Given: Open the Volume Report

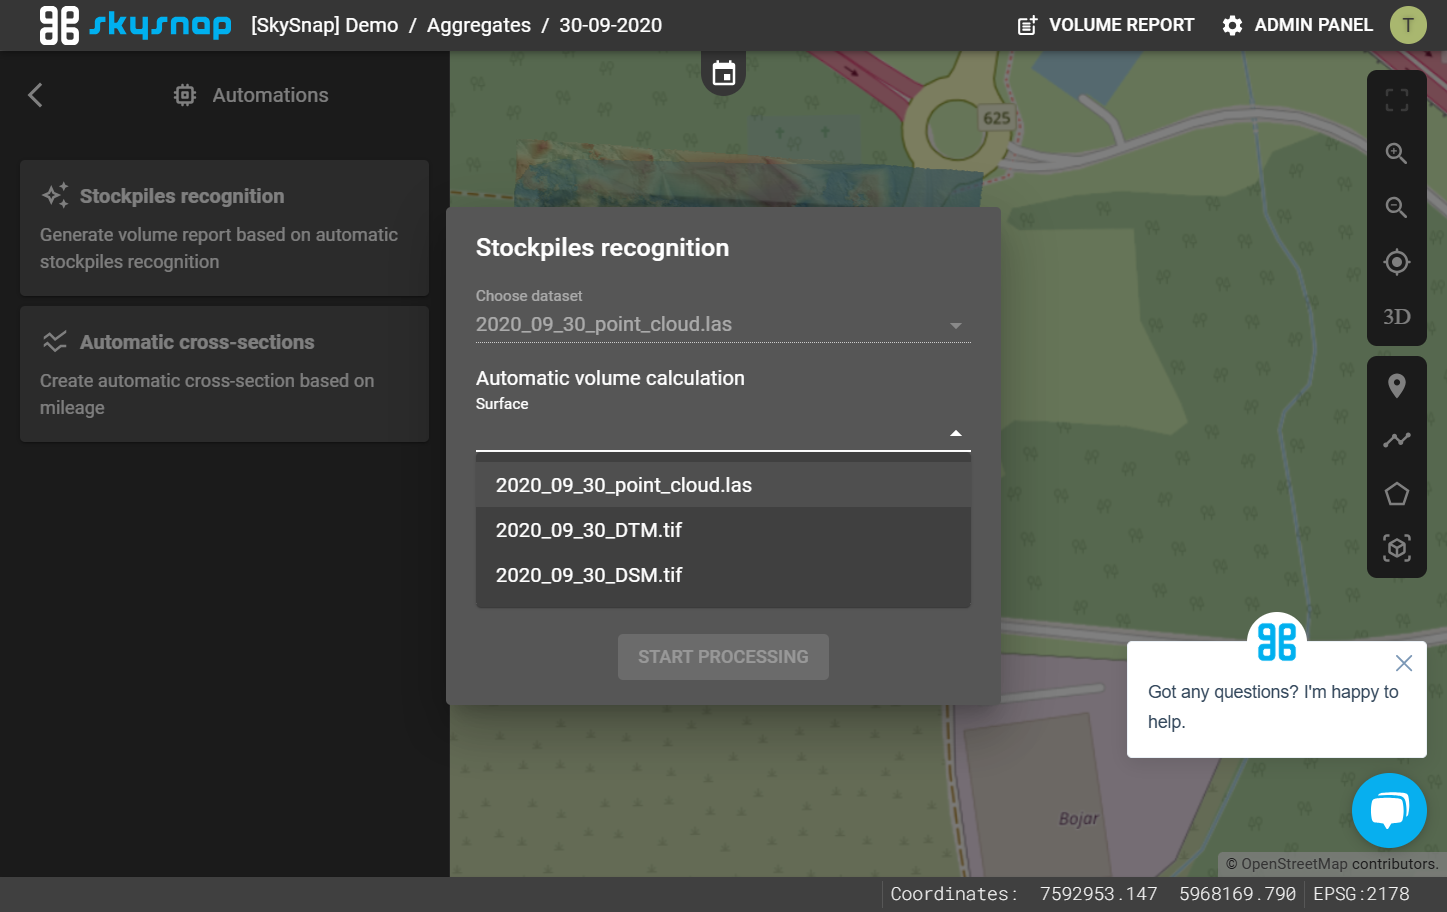Looking at the screenshot, I should point(1106,25).
